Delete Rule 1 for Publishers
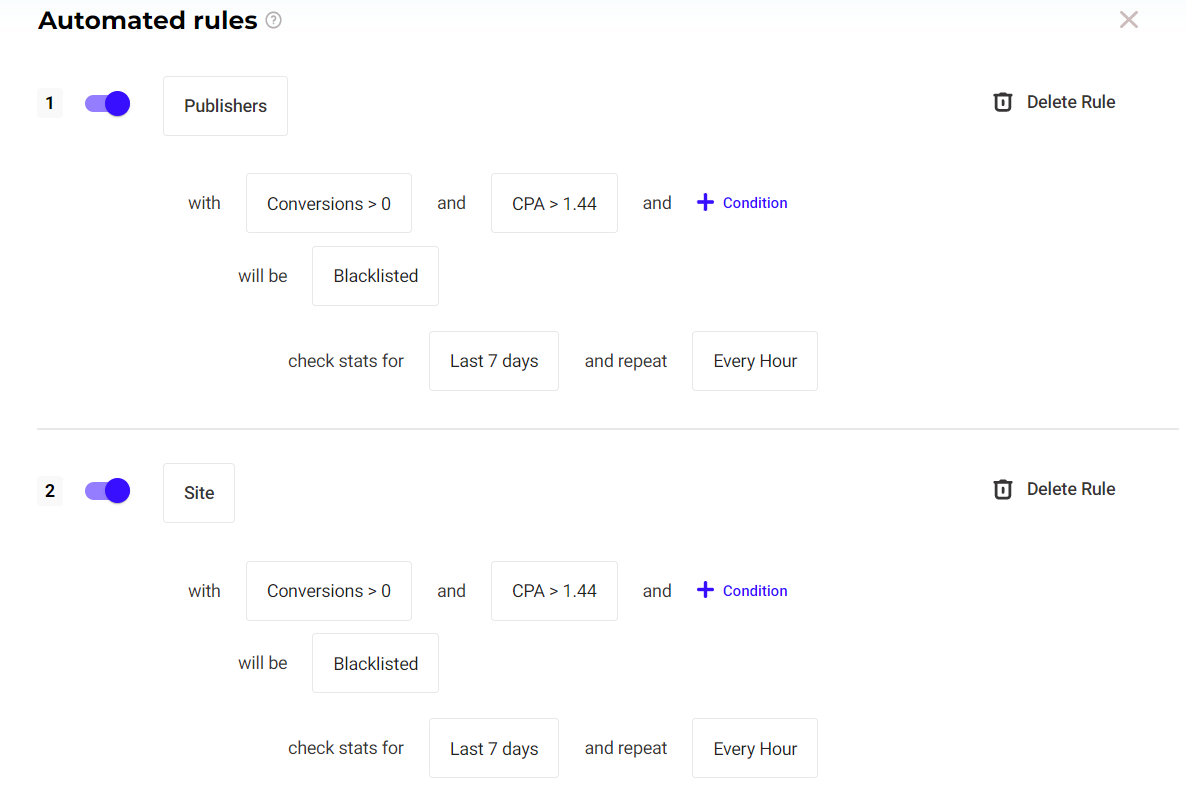This screenshot has height=802, width=1186. [1054, 102]
